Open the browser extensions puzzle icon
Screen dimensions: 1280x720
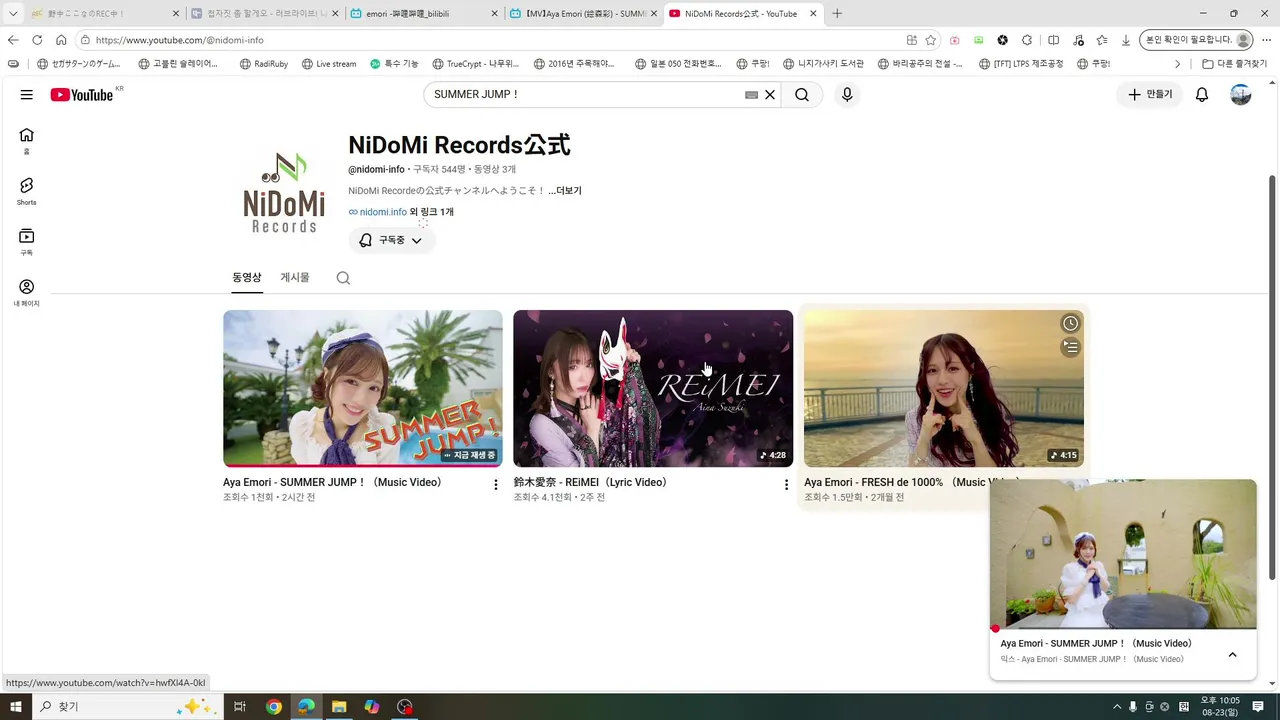pyautogui.click(x=1027, y=40)
